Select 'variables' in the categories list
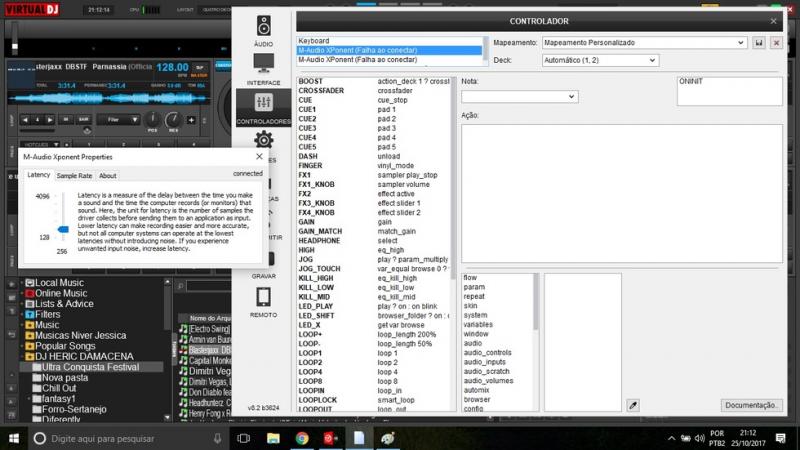This screenshot has width=800, height=450. click(x=478, y=324)
